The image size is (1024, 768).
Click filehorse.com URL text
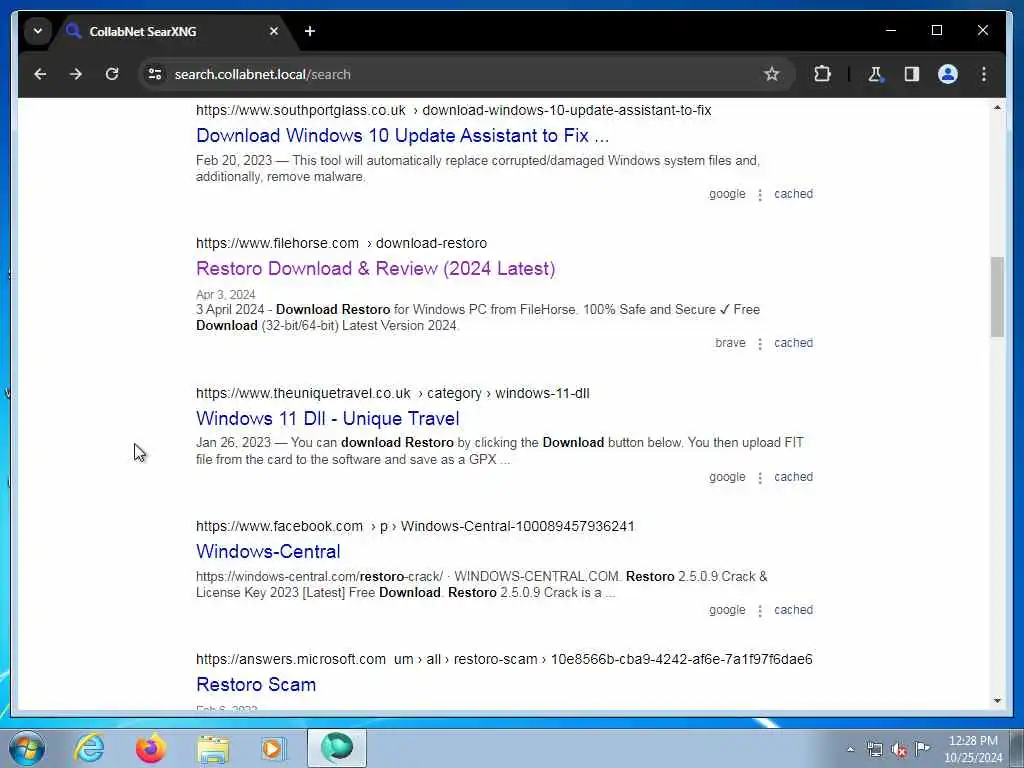(x=342, y=243)
